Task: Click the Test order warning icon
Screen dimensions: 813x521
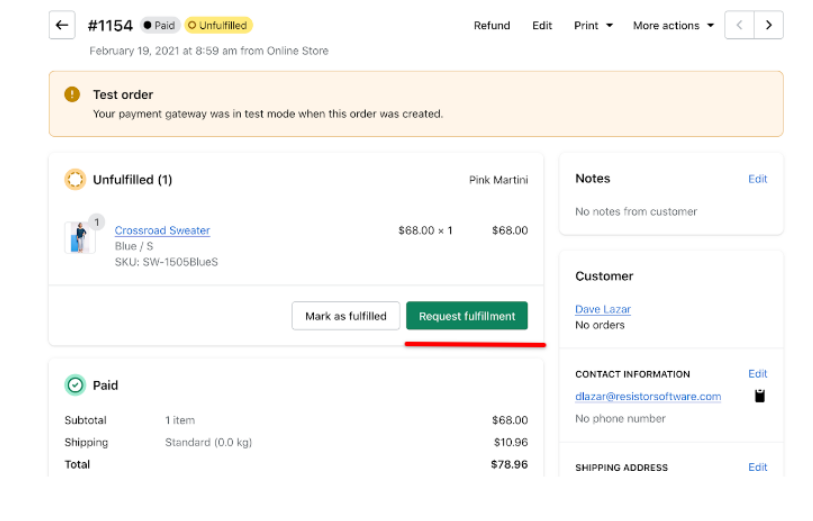Action: (72, 95)
